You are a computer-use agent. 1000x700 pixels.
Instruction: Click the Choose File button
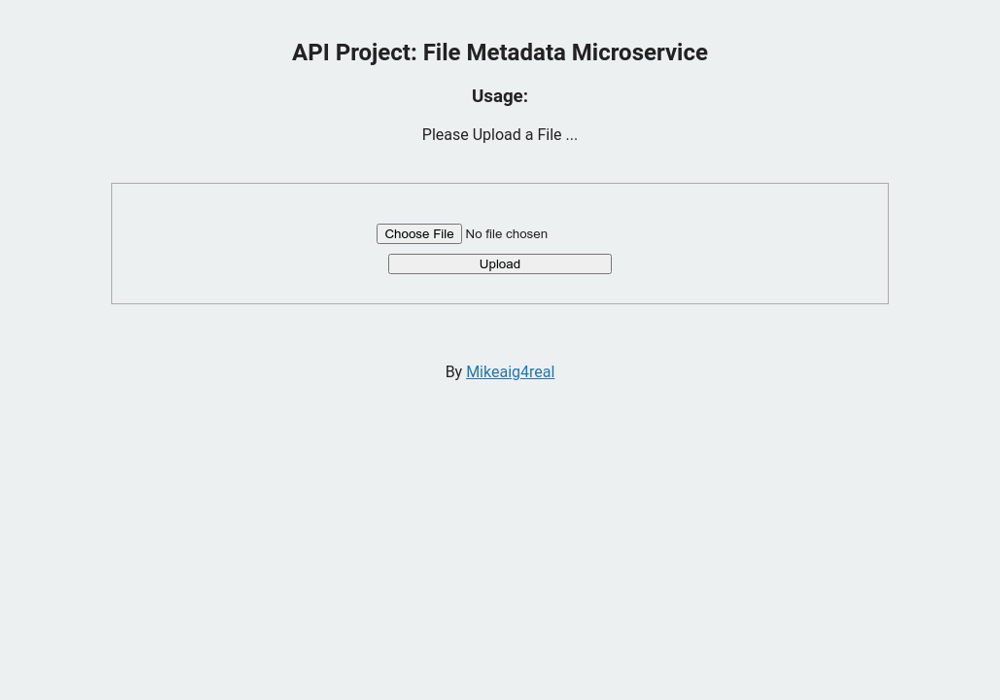click(419, 234)
